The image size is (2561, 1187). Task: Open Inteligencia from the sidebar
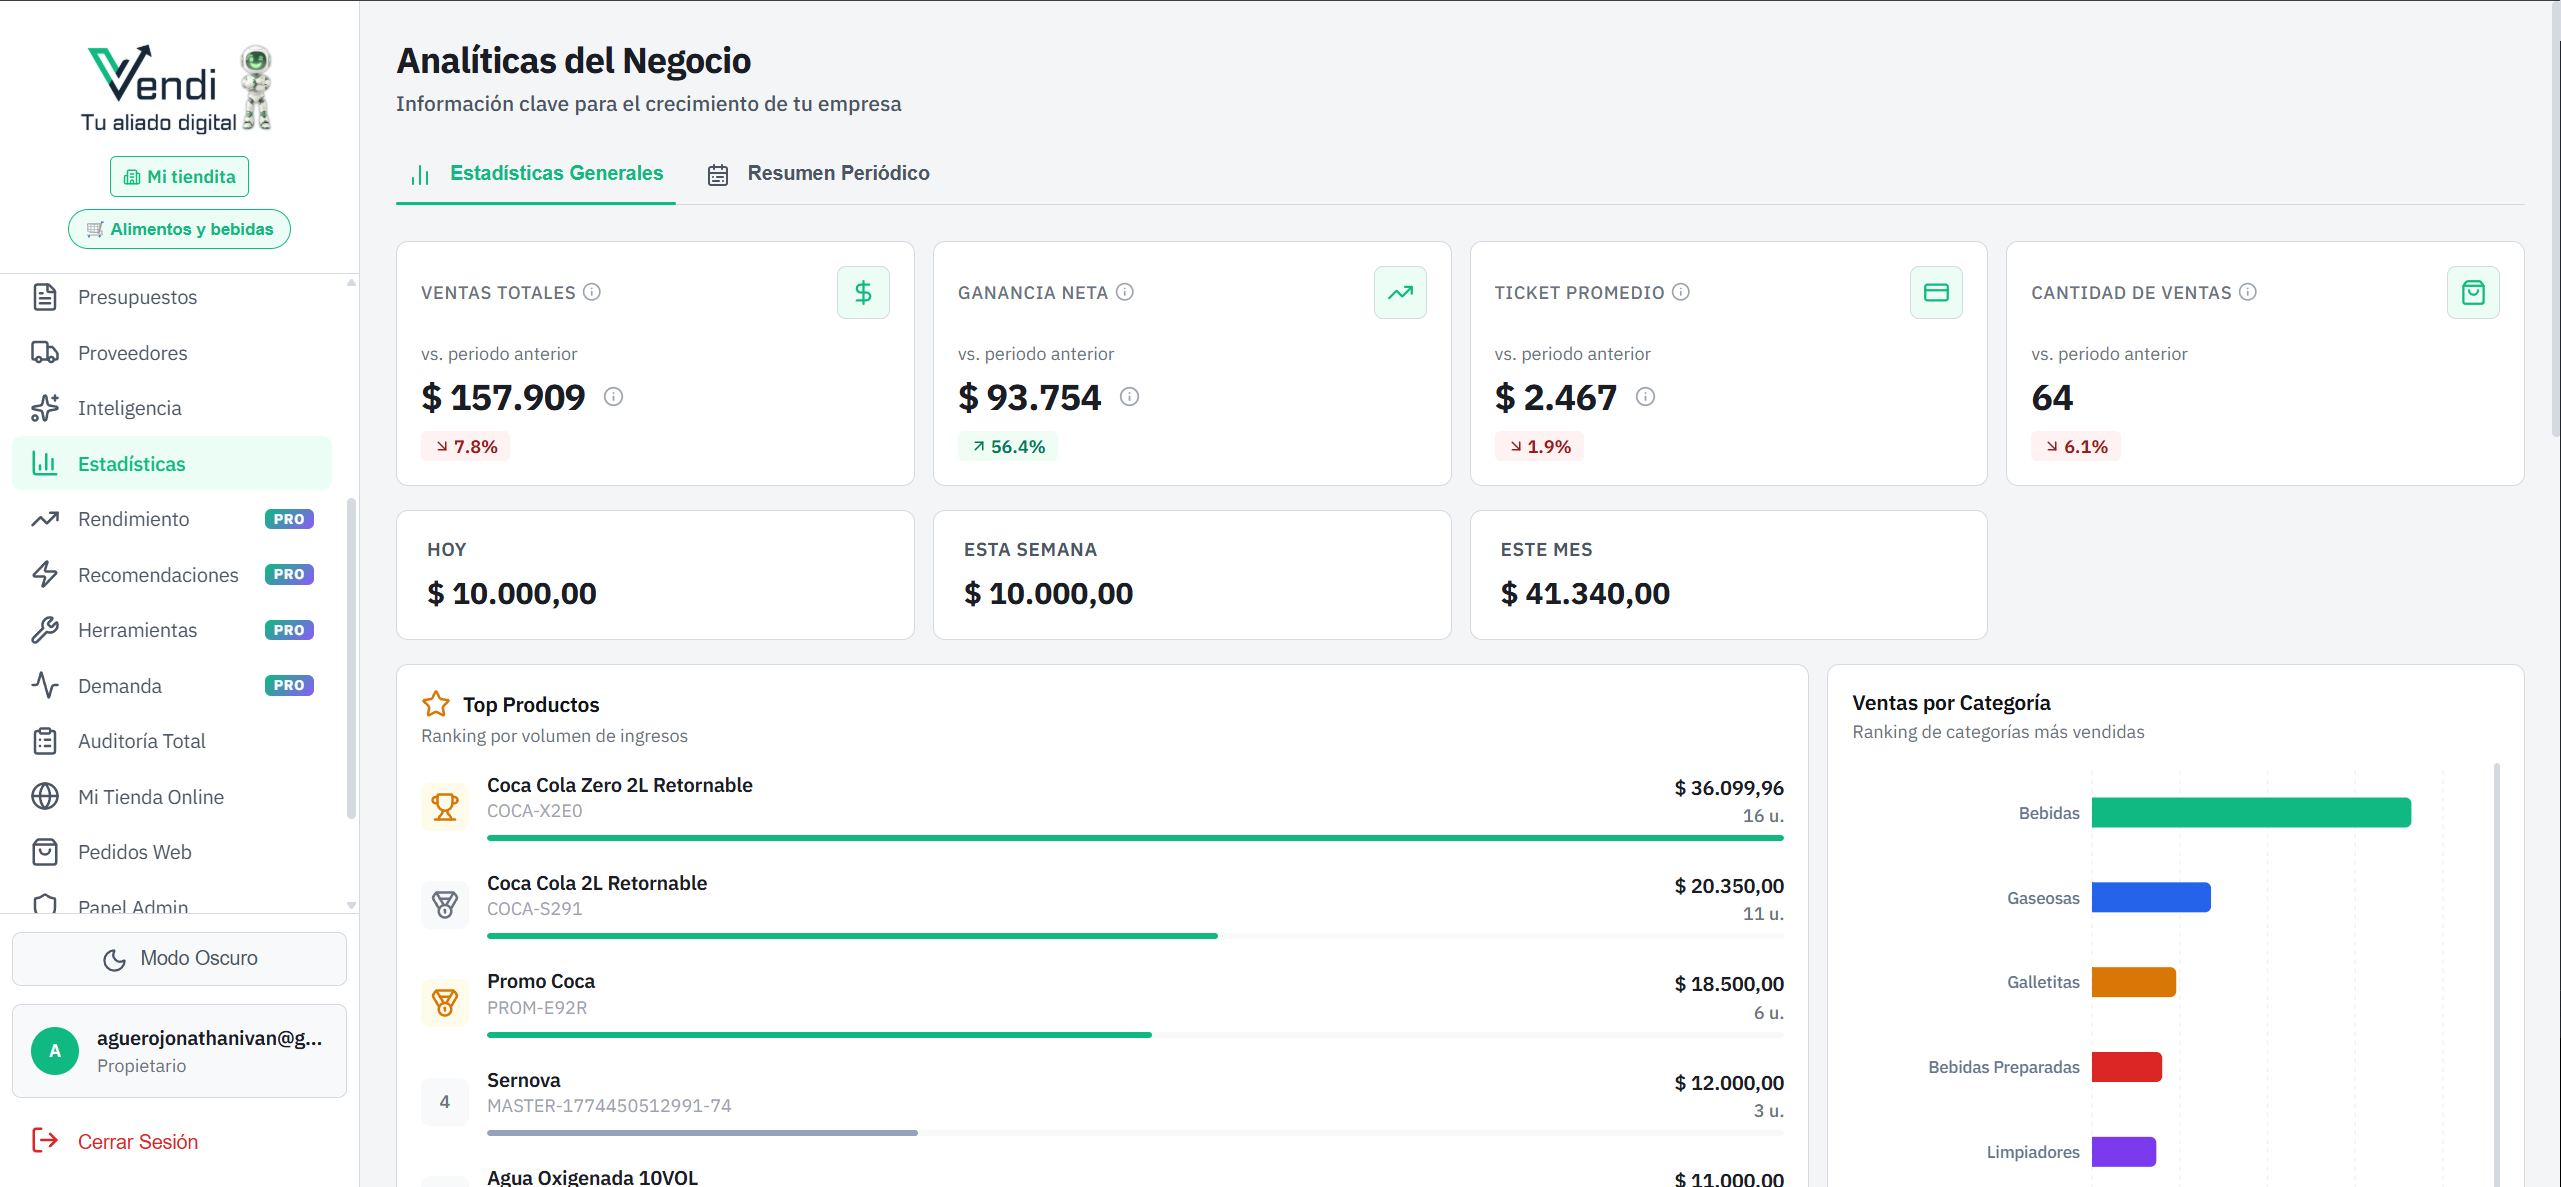pyautogui.click(x=130, y=408)
